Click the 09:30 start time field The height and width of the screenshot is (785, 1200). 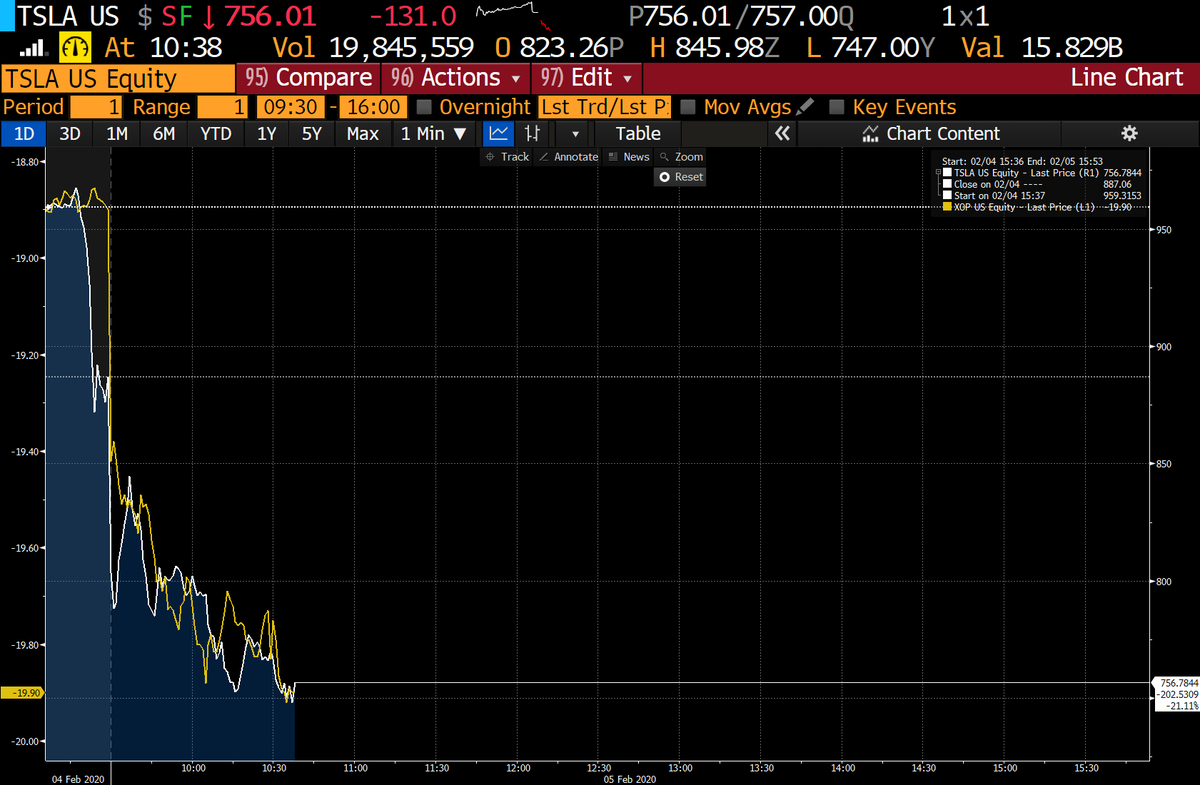click(x=289, y=107)
